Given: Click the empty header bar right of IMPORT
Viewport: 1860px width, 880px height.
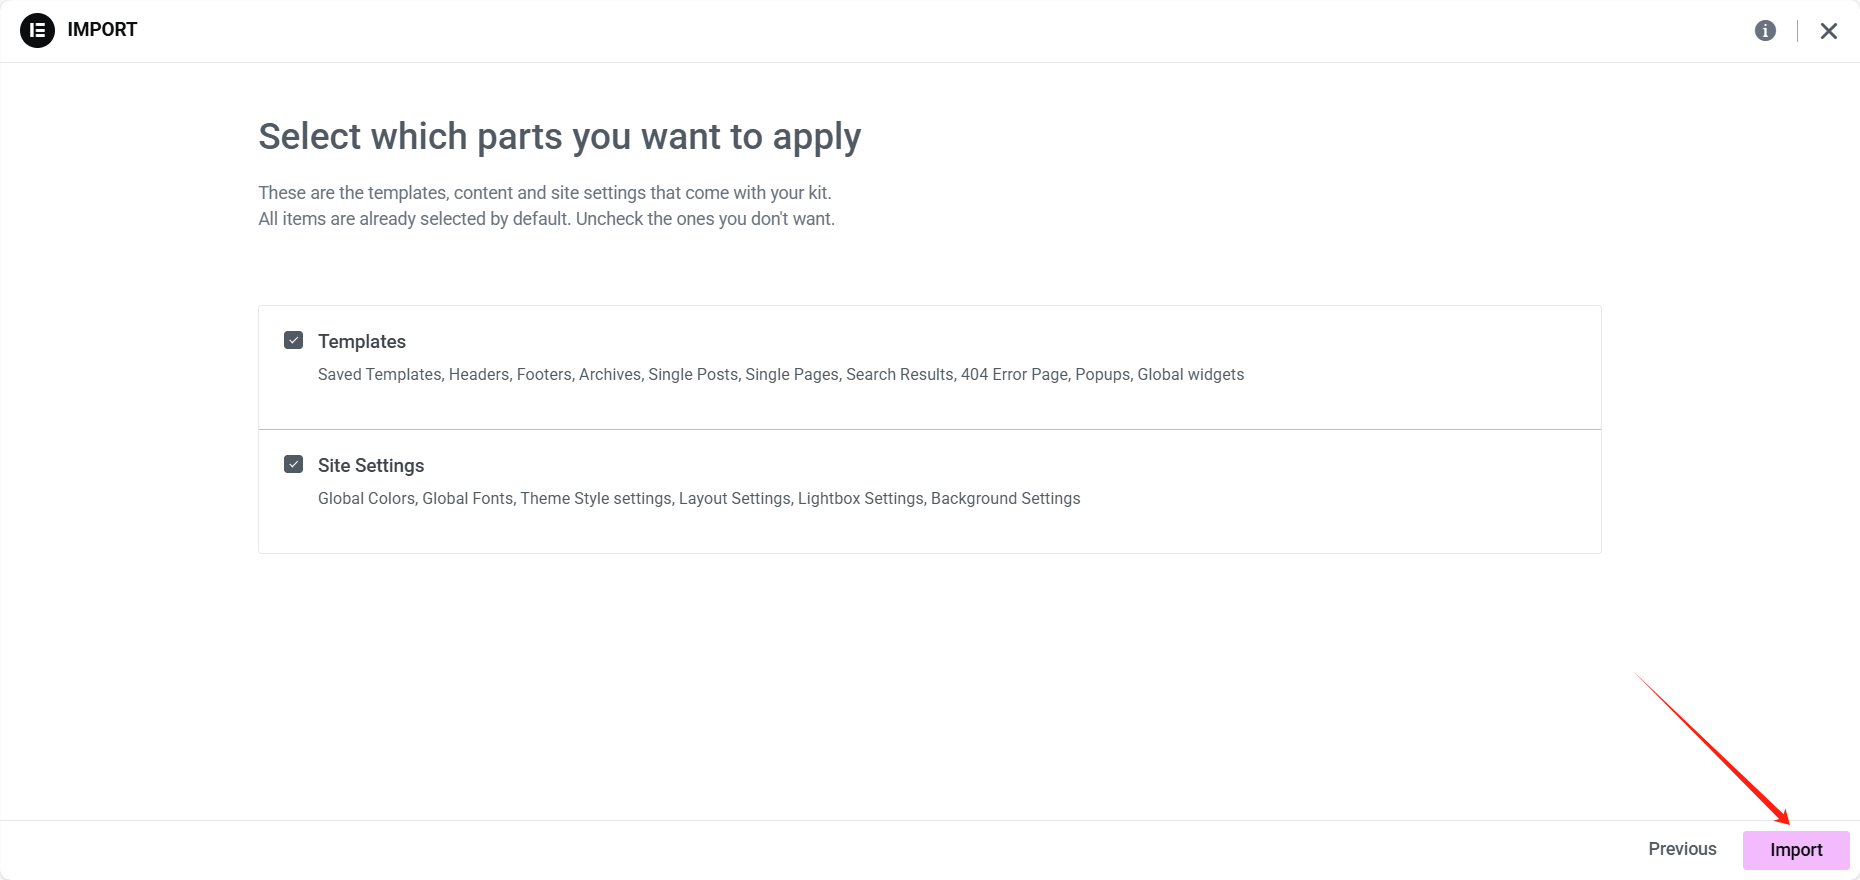Looking at the screenshot, I should [900, 30].
